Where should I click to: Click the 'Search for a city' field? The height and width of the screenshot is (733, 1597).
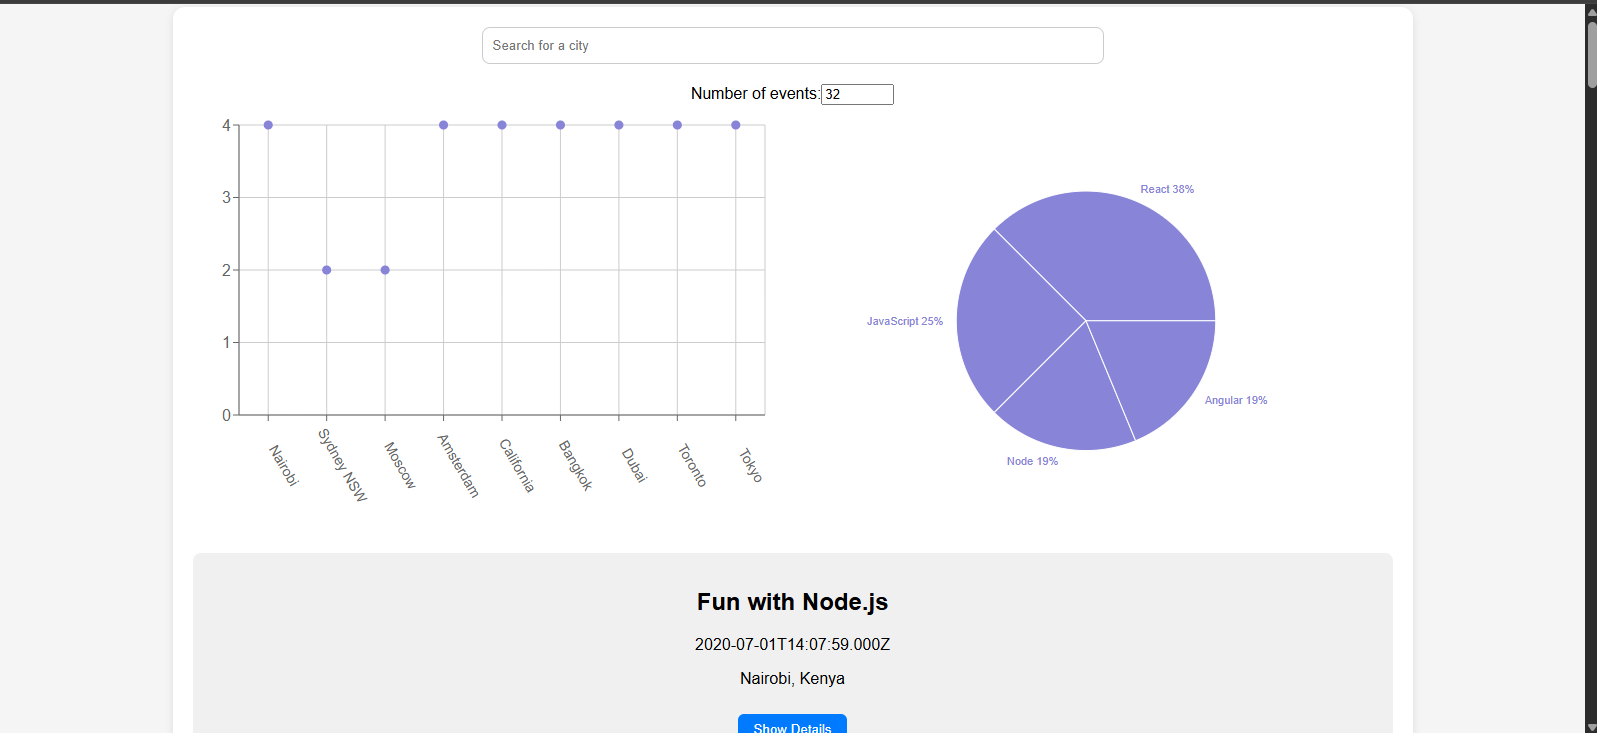click(x=792, y=46)
